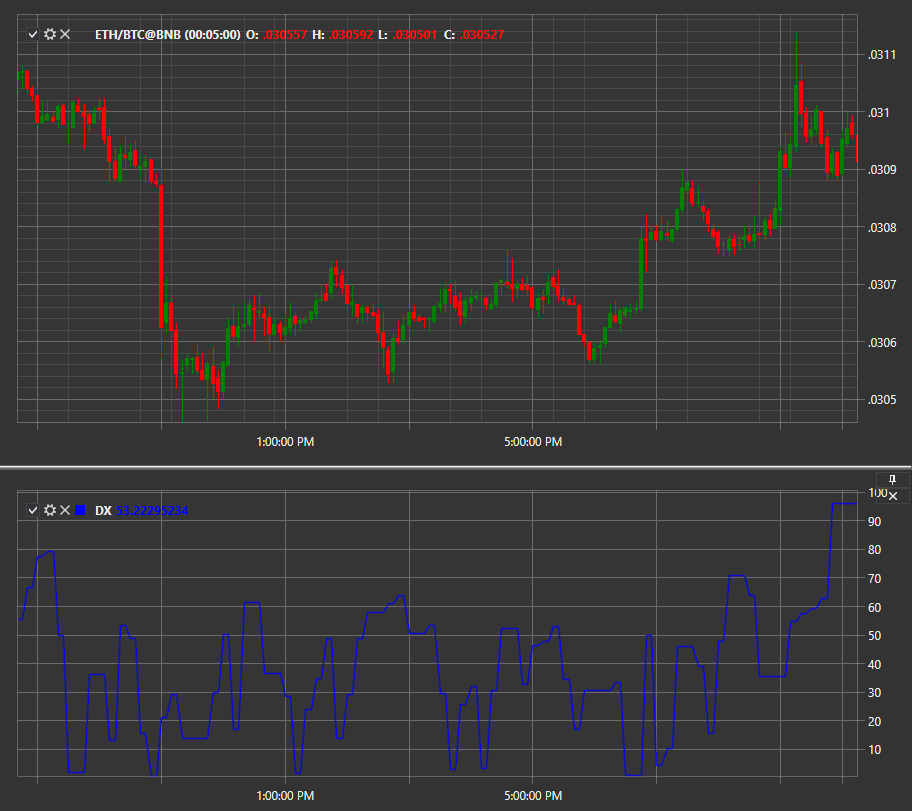
Task: Uncheck the DX indicator visibility checkbox
Action: [x=33, y=510]
